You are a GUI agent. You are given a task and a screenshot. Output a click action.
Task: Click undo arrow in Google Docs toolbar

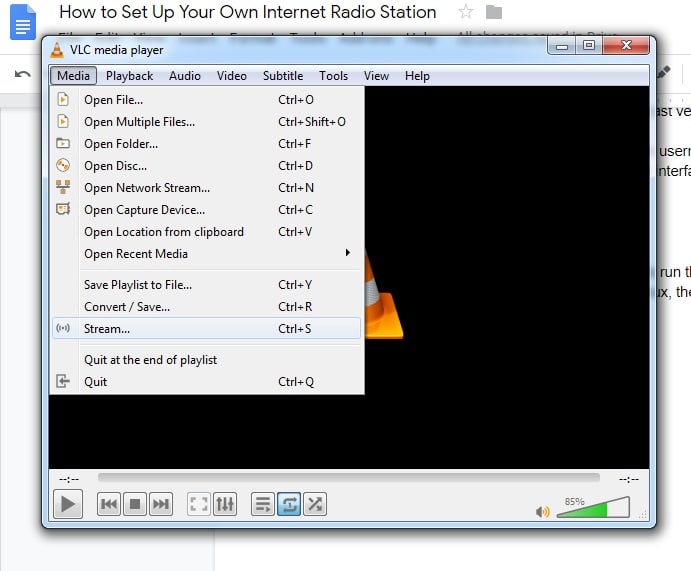[22, 74]
